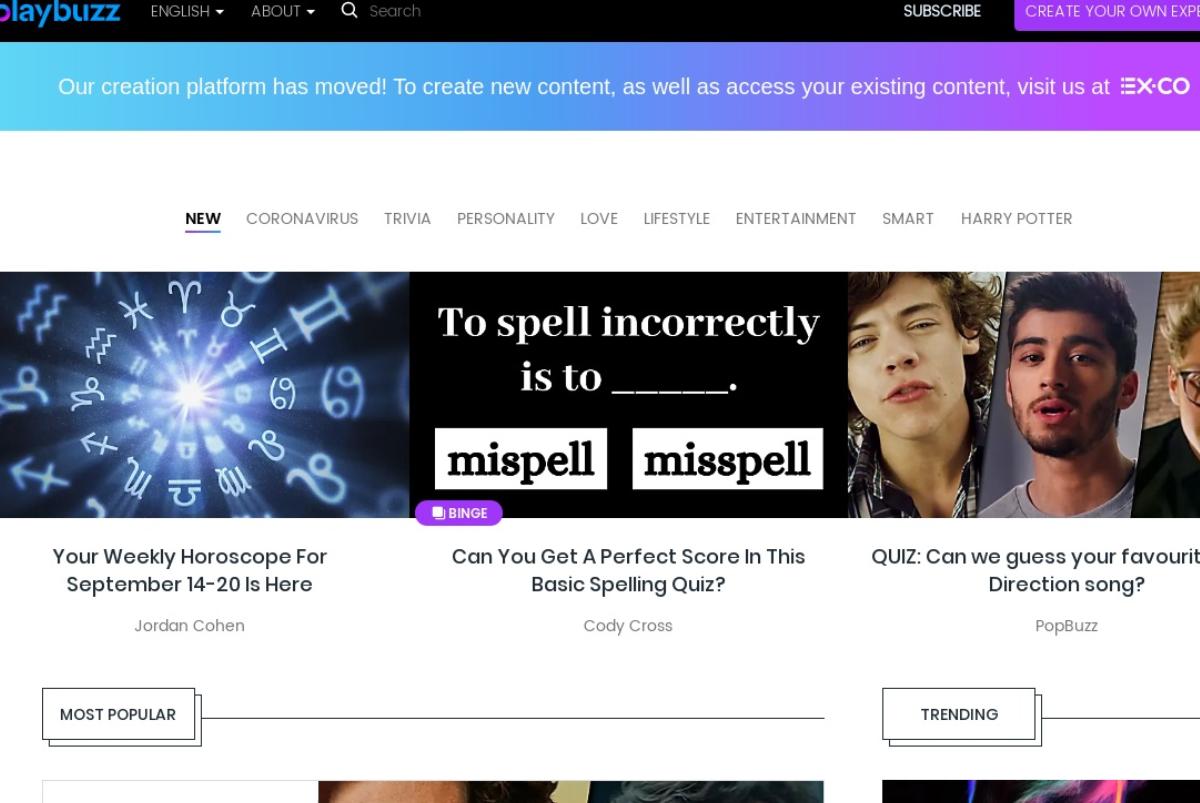
Task: Click the SUBSCRIBE link
Action: [x=942, y=11]
